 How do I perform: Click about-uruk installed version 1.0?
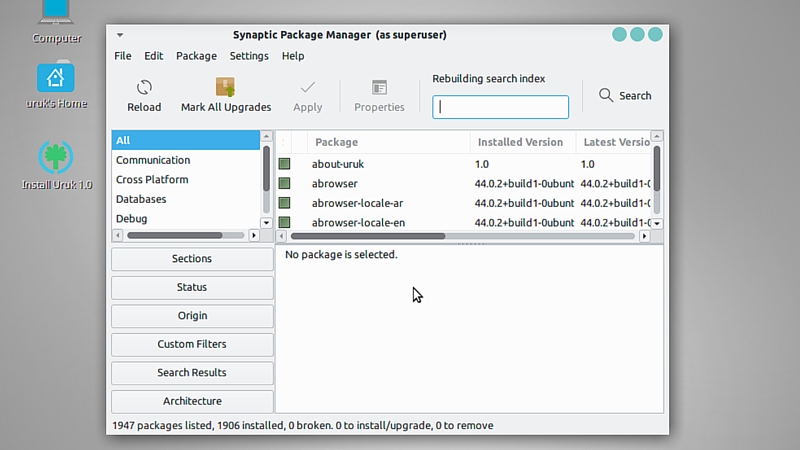tap(482, 164)
